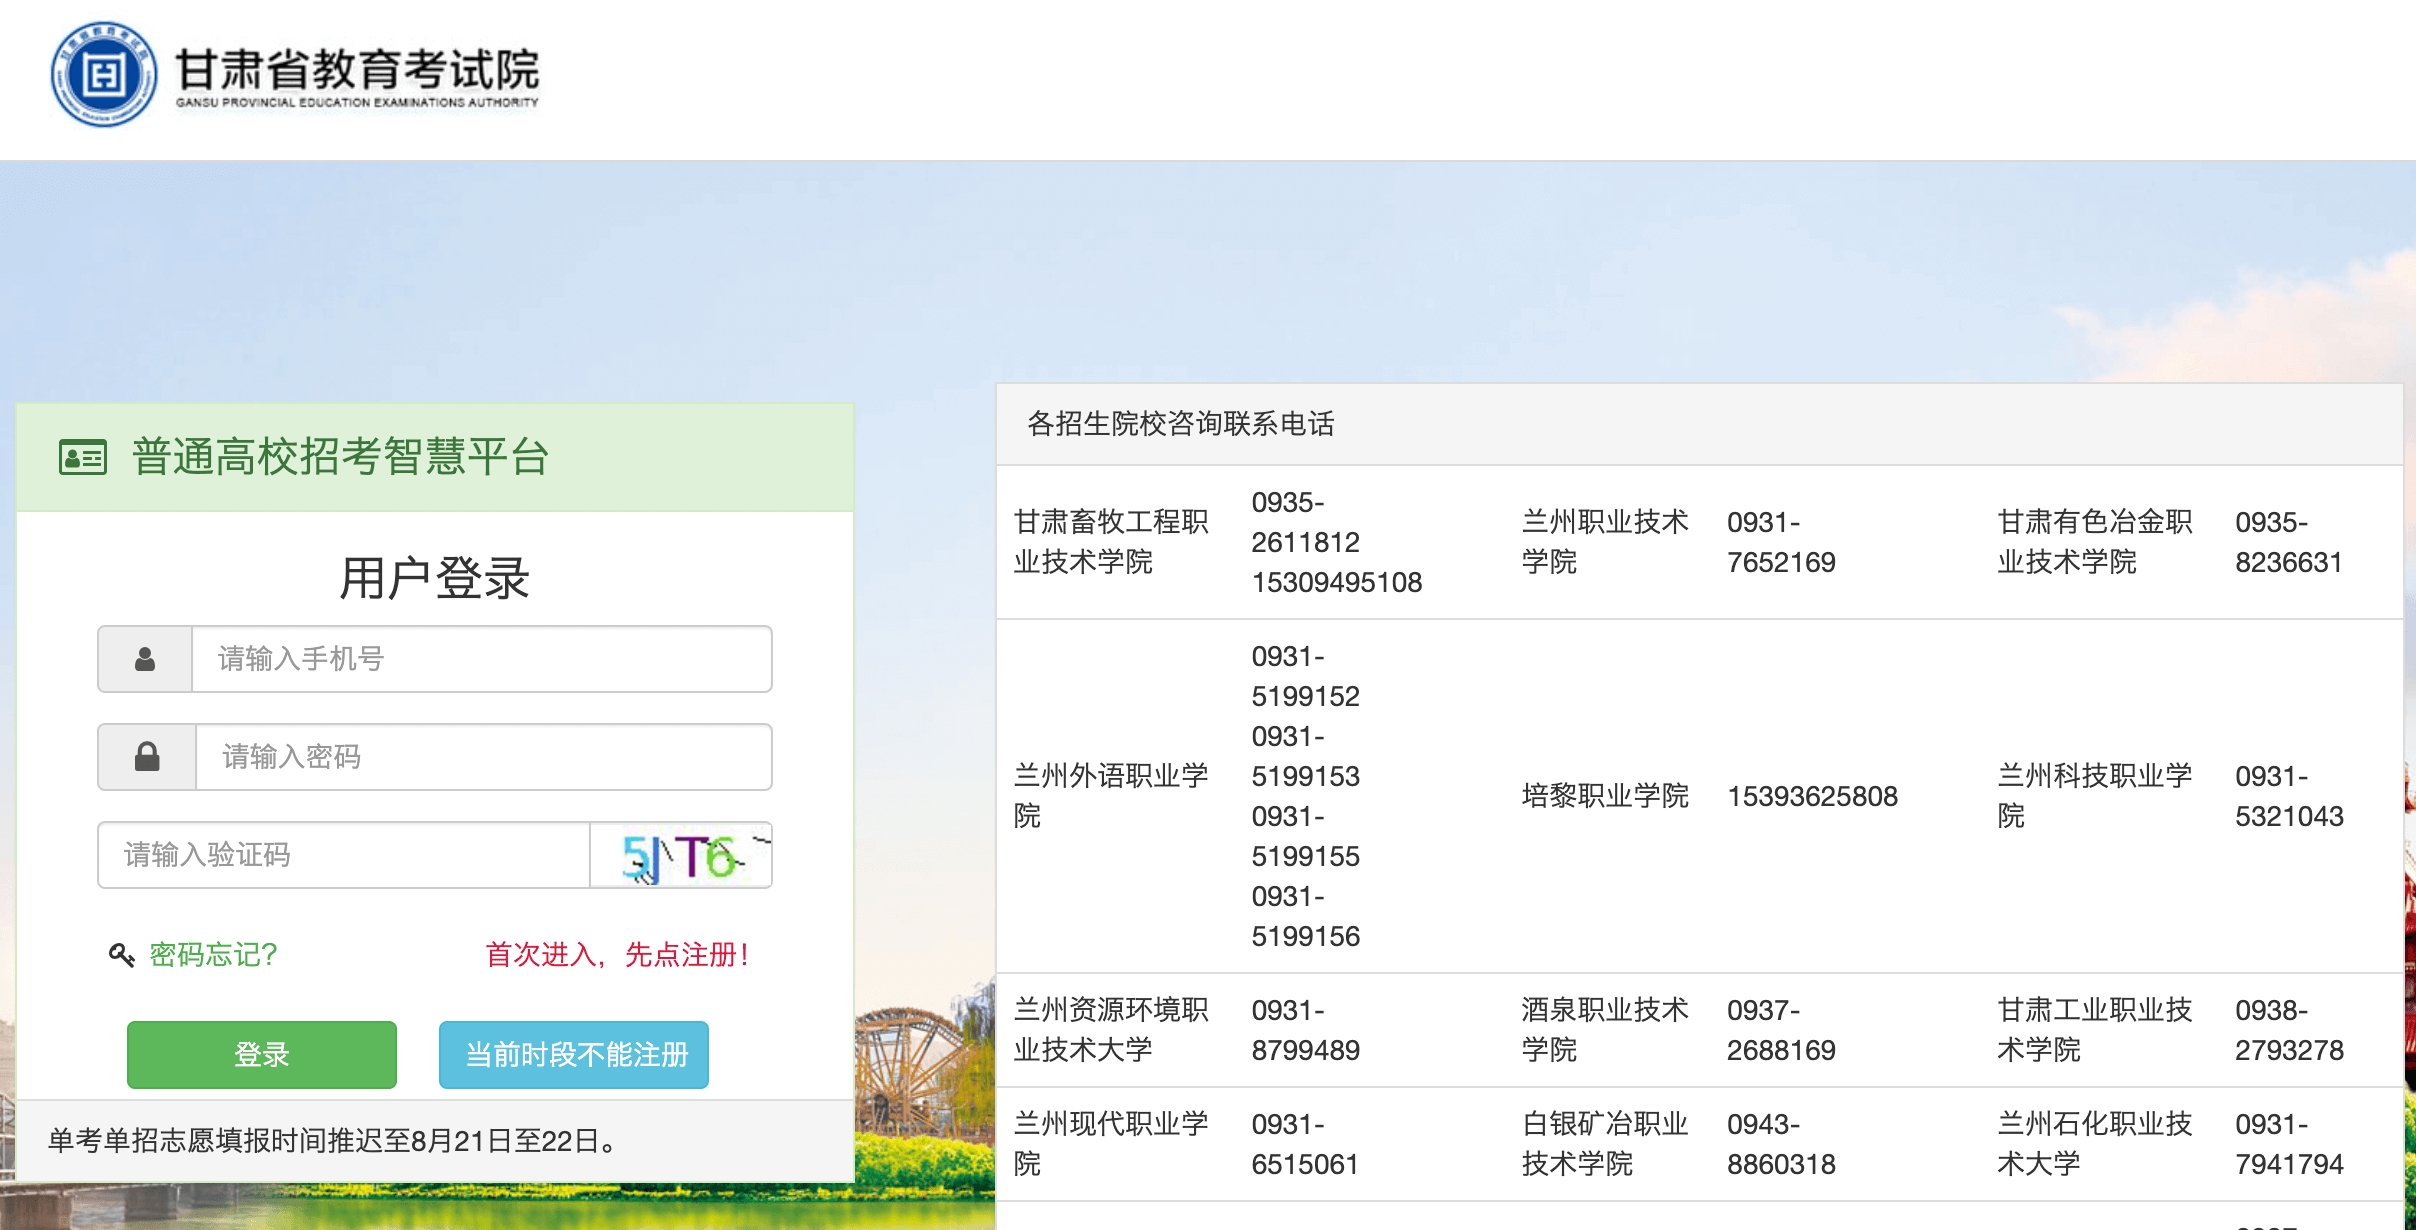Click the Gansu Education Examinations Authority logo
The height and width of the screenshot is (1230, 2416).
[x=104, y=75]
